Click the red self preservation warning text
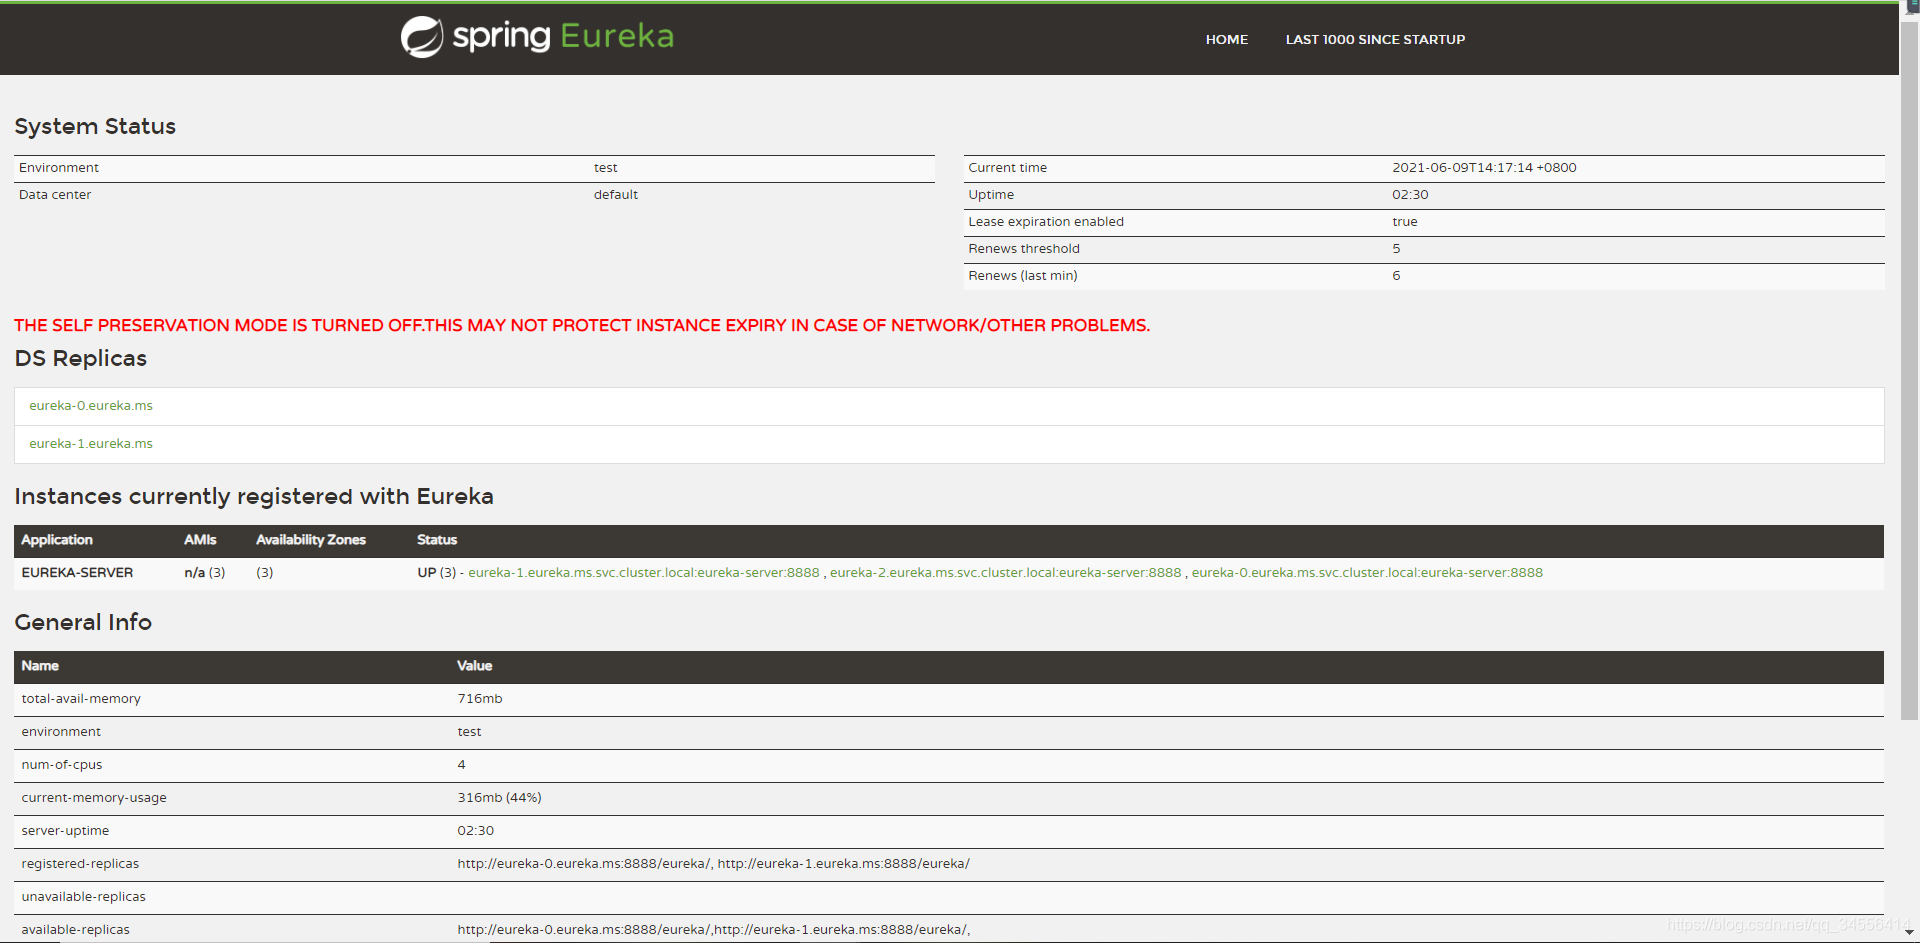Screen dimensions: 1920x943 coord(582,326)
